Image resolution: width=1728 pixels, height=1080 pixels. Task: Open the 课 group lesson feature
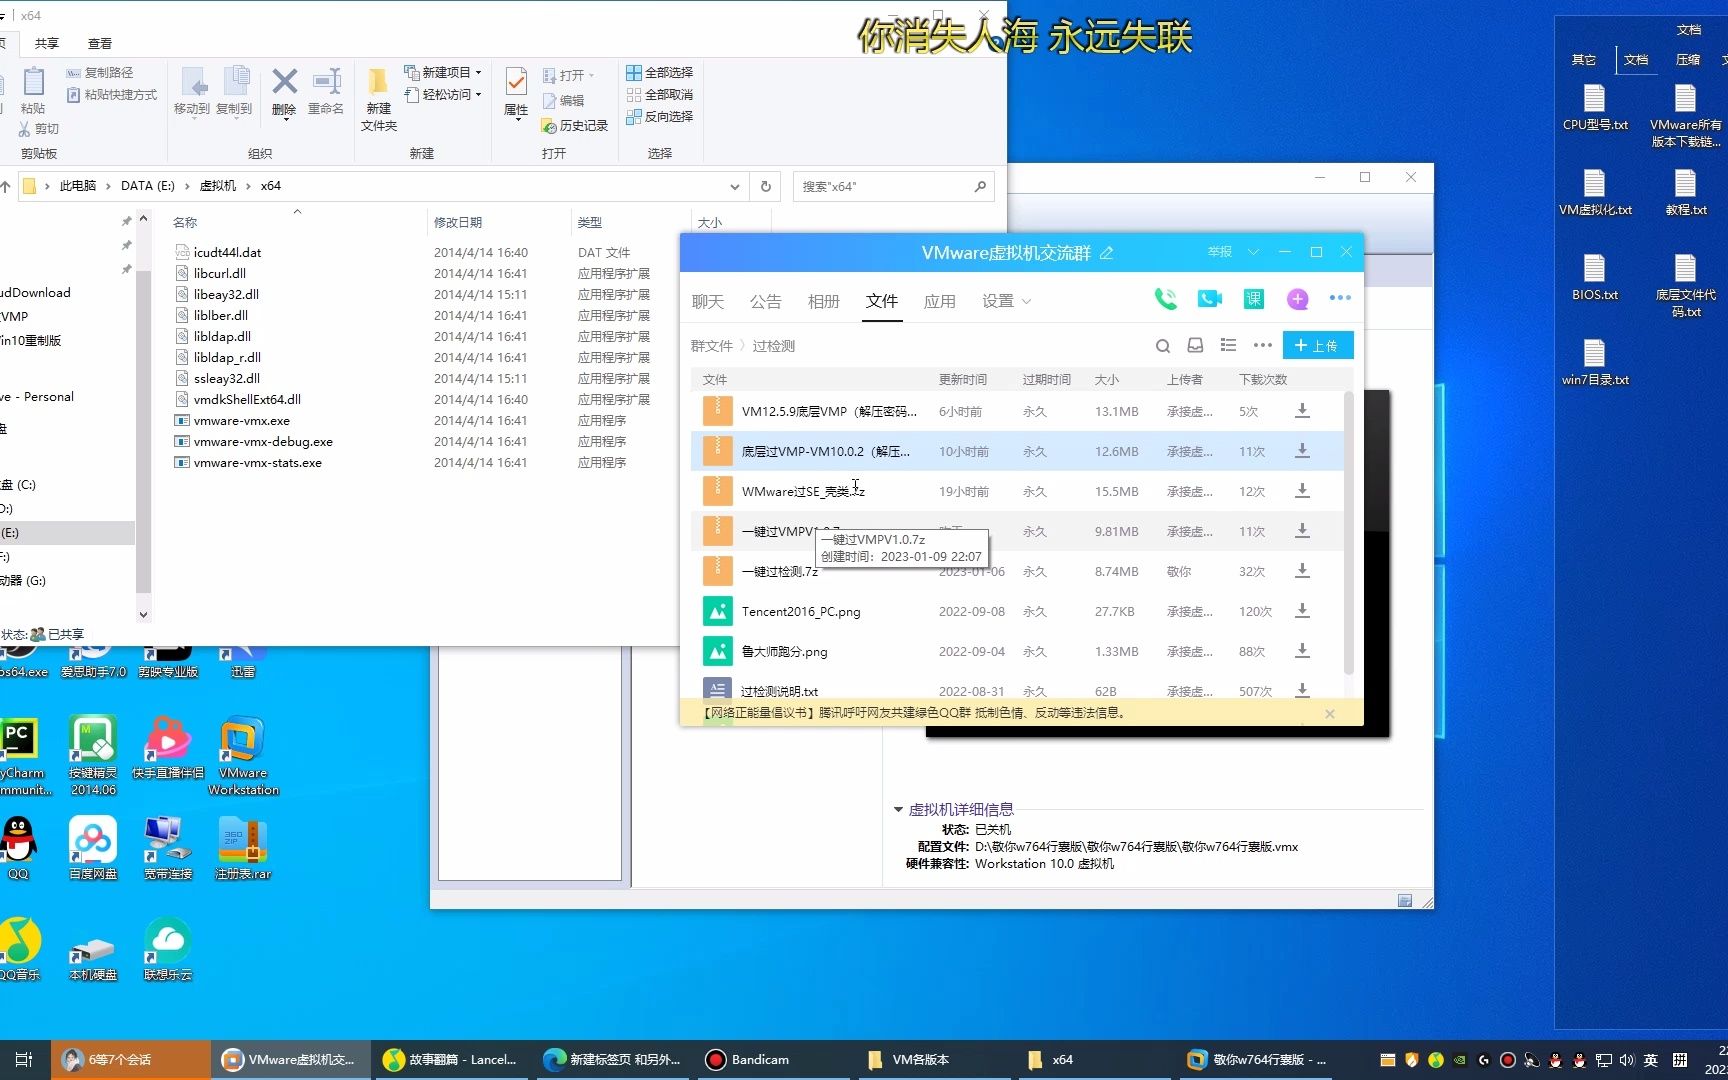(x=1253, y=298)
